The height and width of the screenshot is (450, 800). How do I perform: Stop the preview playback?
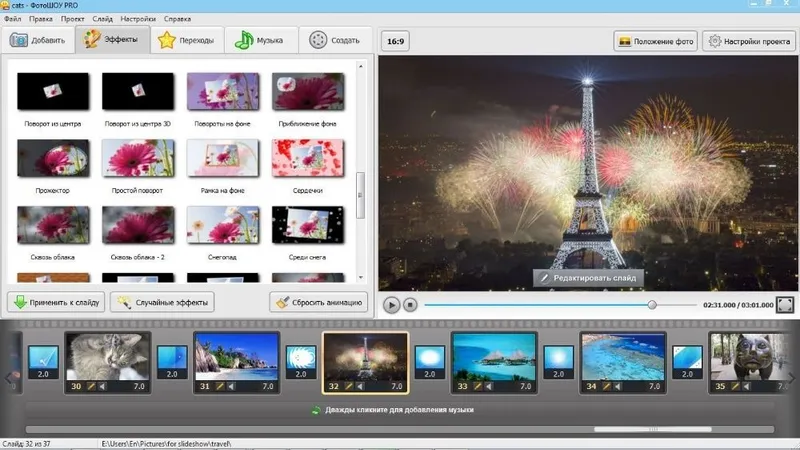(410, 305)
